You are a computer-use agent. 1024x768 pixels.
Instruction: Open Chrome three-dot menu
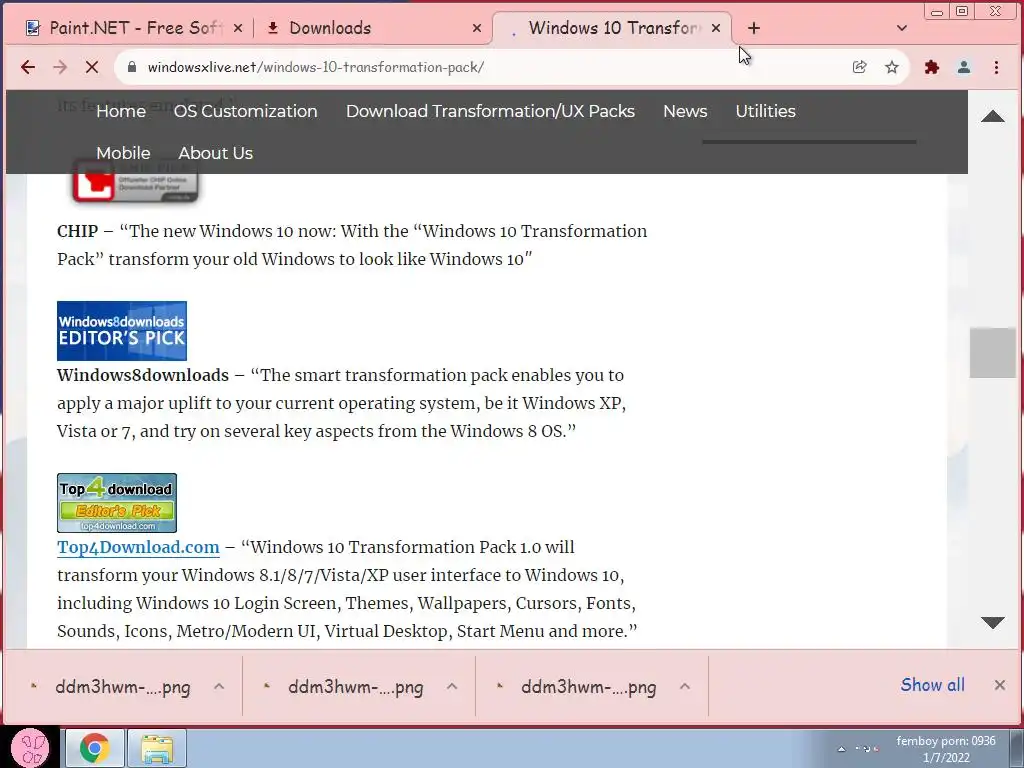pos(996,67)
